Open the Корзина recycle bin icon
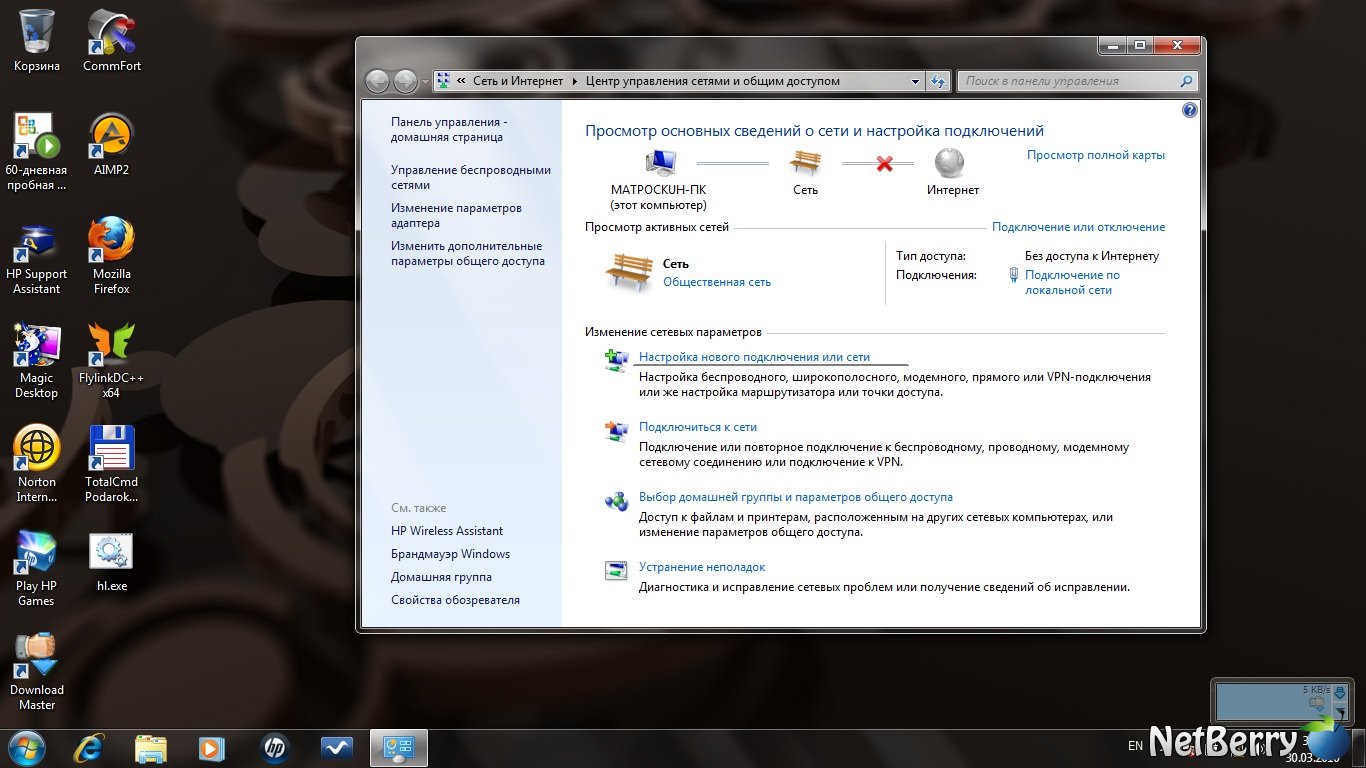 [37, 40]
